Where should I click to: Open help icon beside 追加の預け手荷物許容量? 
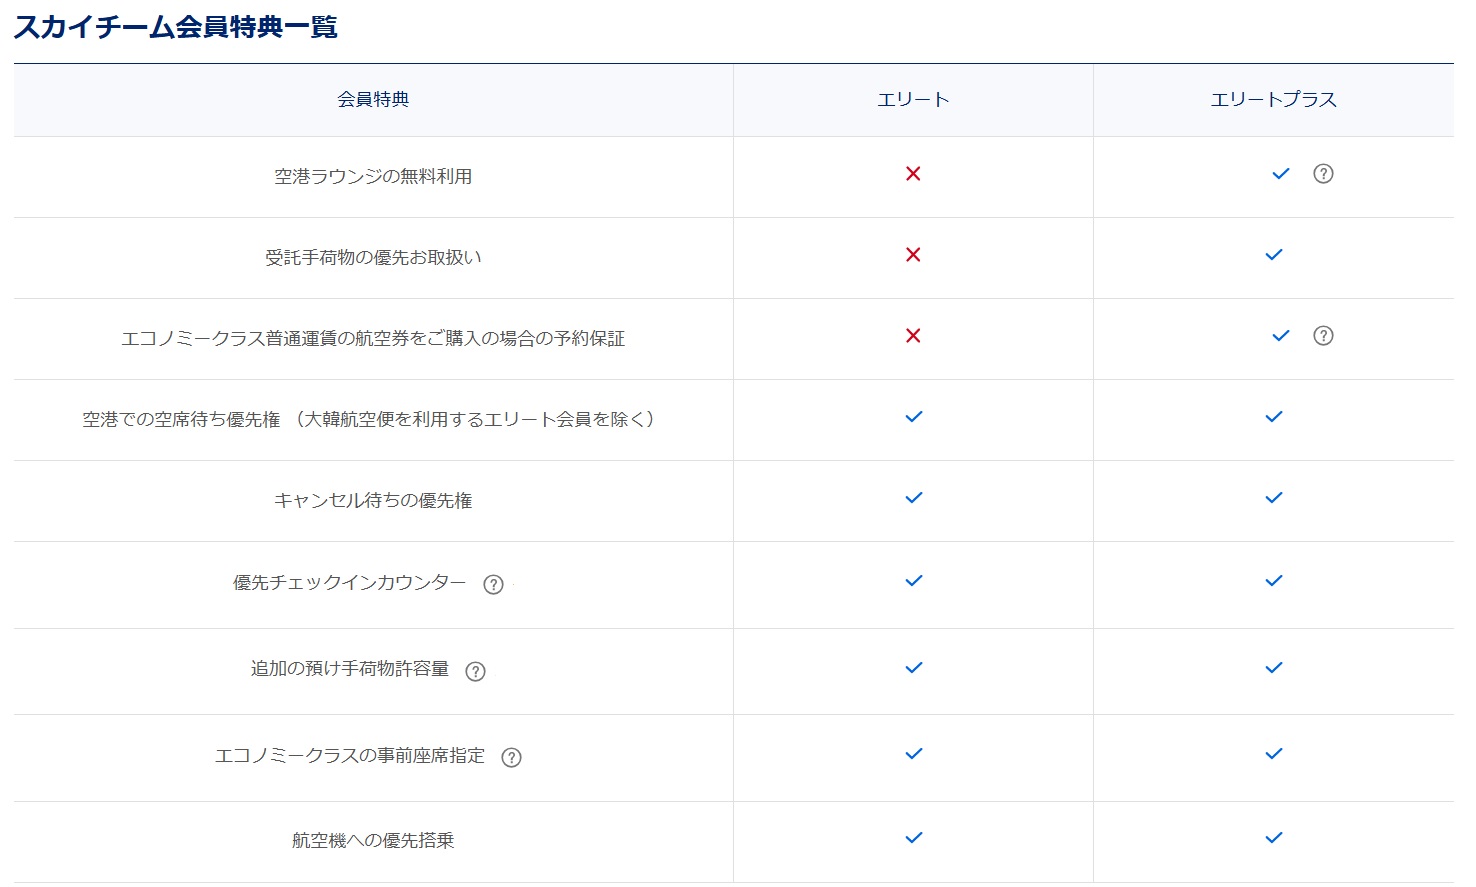pyautogui.click(x=476, y=672)
